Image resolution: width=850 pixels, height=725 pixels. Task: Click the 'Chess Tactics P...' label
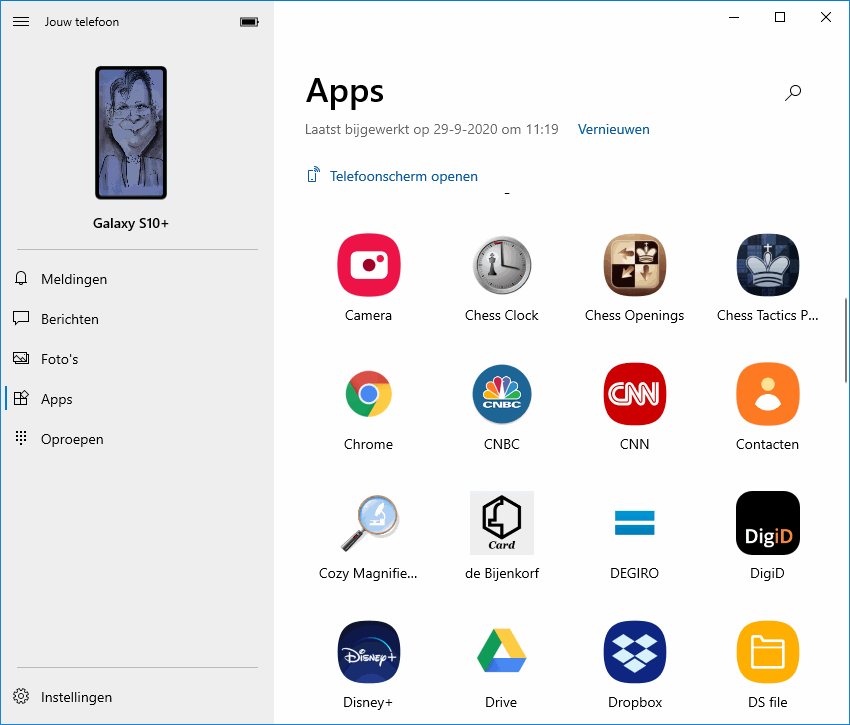(x=768, y=316)
